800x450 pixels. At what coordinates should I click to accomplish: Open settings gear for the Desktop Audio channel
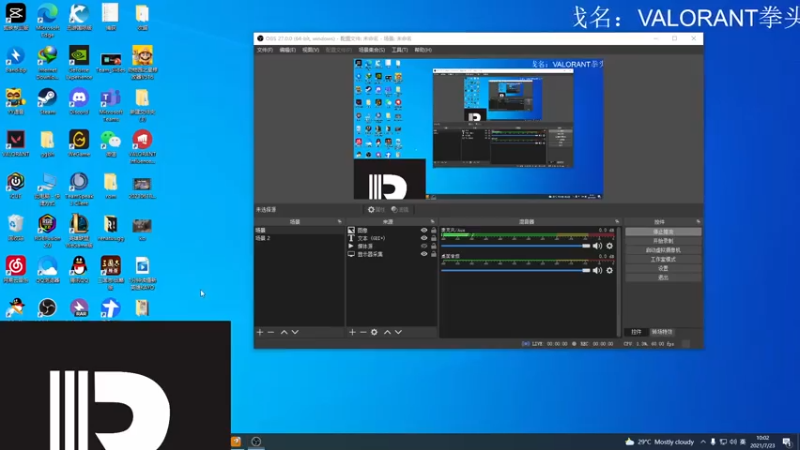point(610,270)
